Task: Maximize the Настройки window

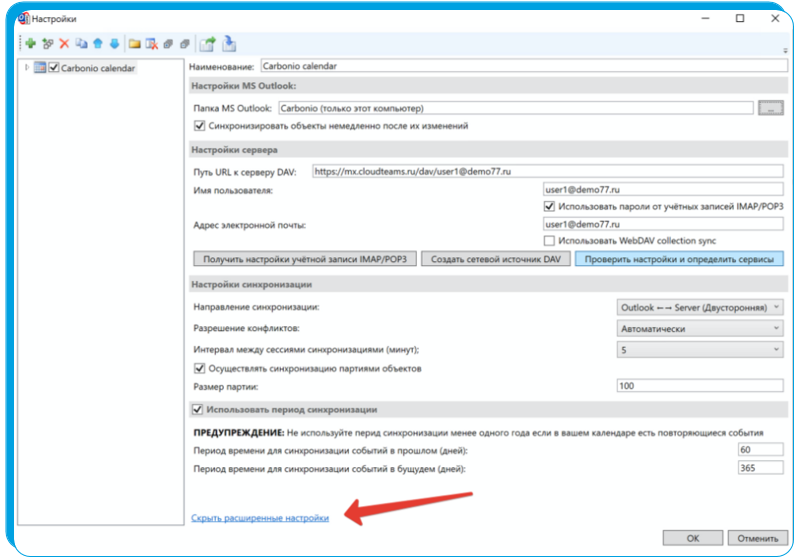Action: click(x=740, y=18)
